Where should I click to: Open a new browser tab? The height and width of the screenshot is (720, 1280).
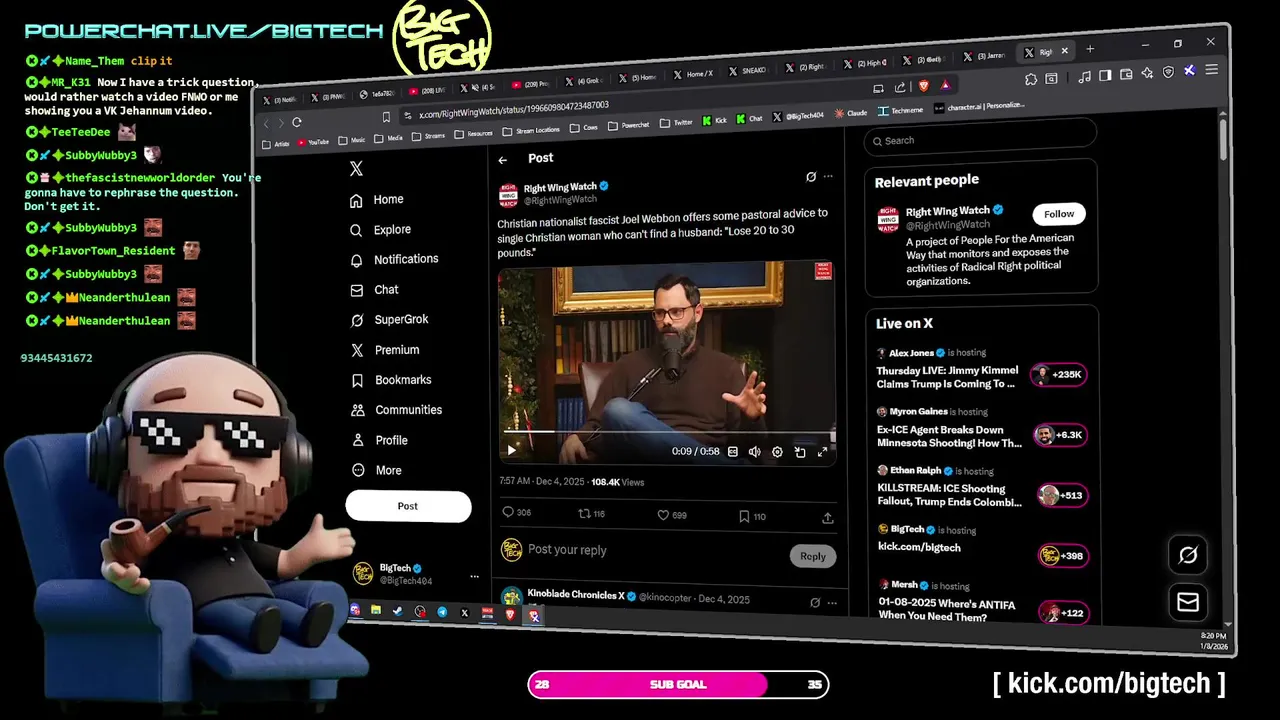point(1090,48)
